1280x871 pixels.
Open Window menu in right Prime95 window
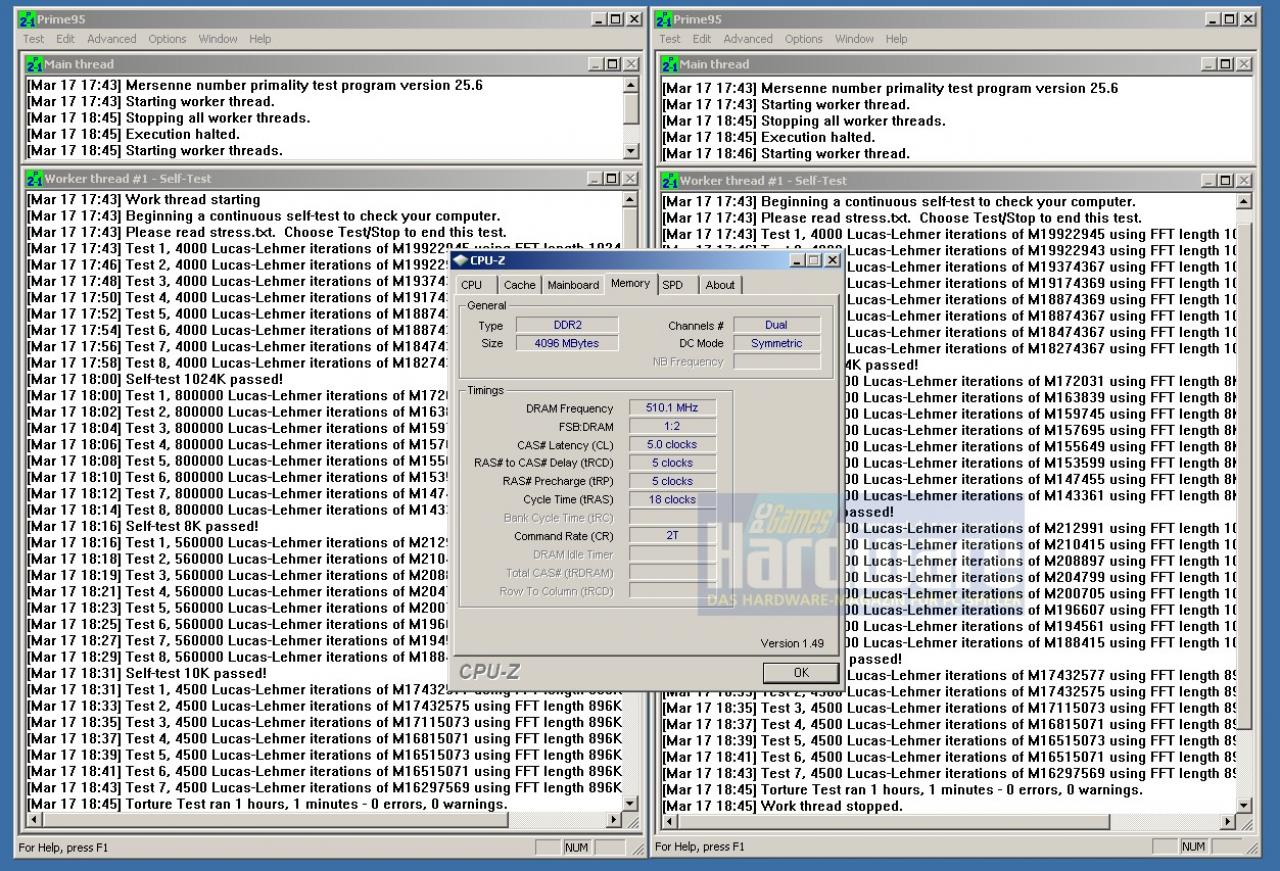[x=854, y=39]
